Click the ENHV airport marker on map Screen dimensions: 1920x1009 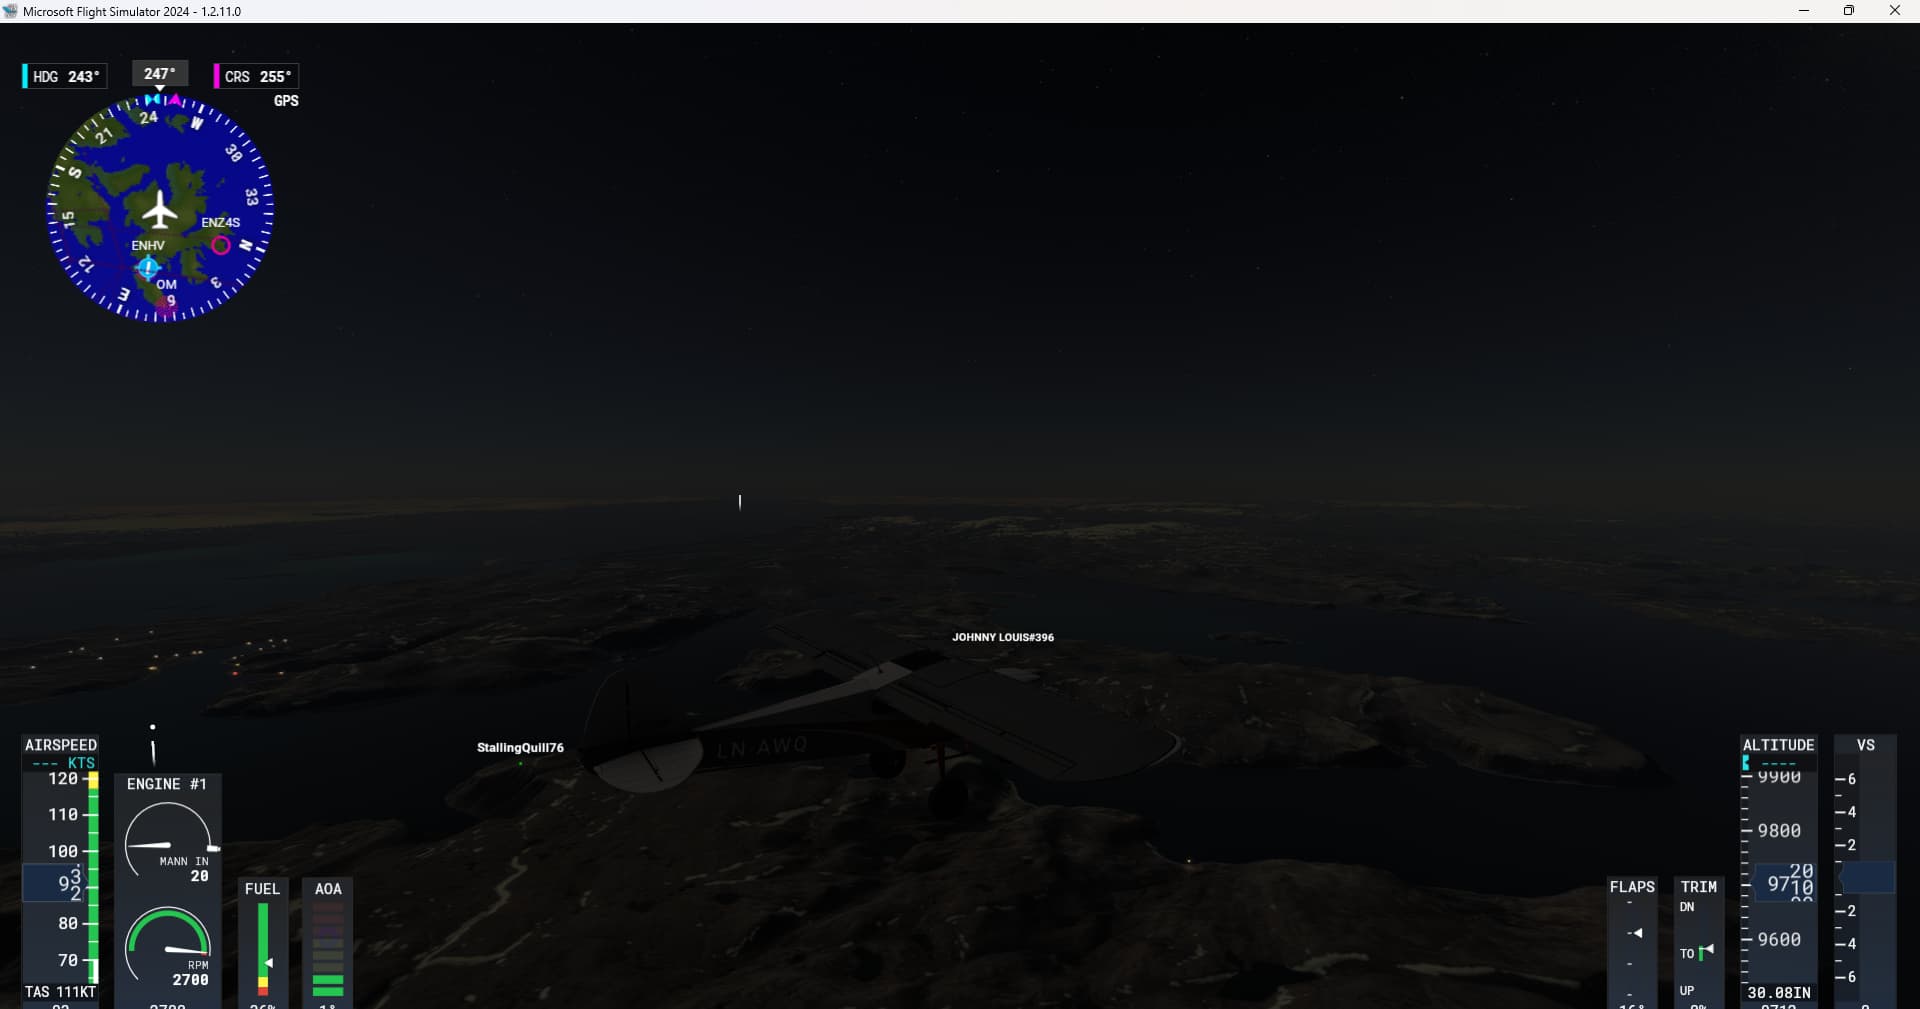pyautogui.click(x=148, y=267)
